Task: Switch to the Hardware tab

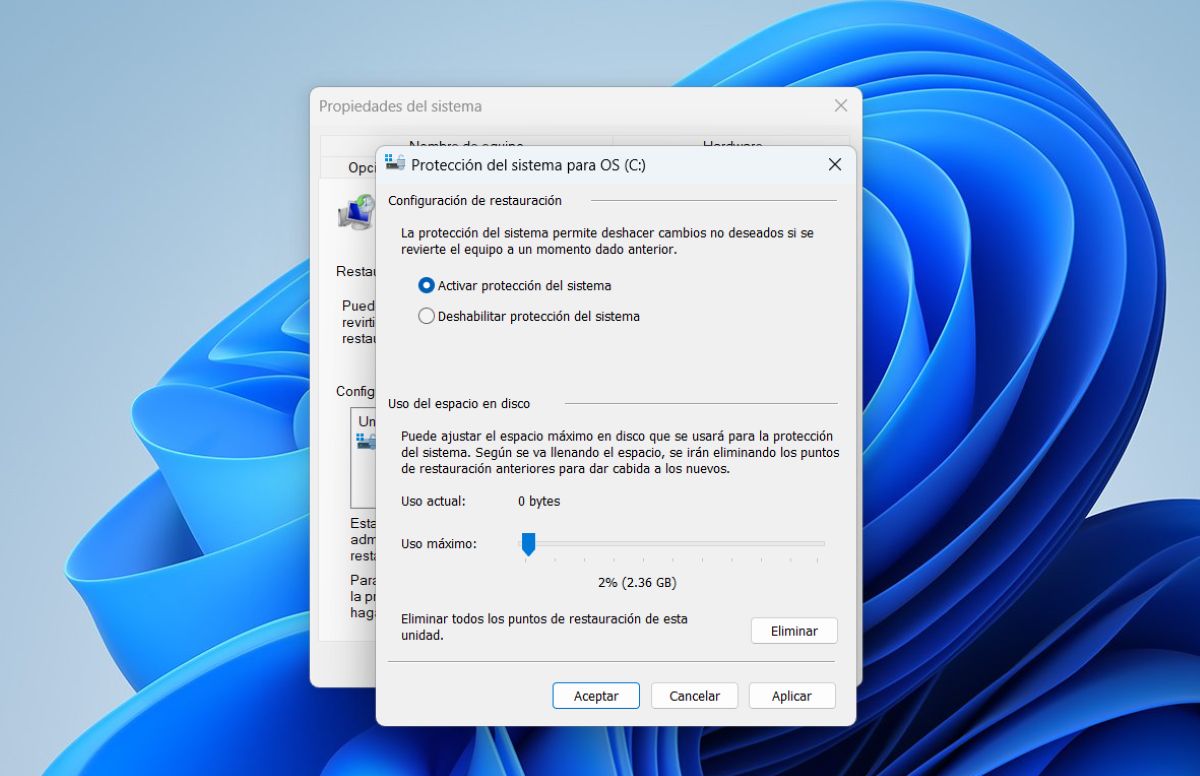Action: click(731, 146)
